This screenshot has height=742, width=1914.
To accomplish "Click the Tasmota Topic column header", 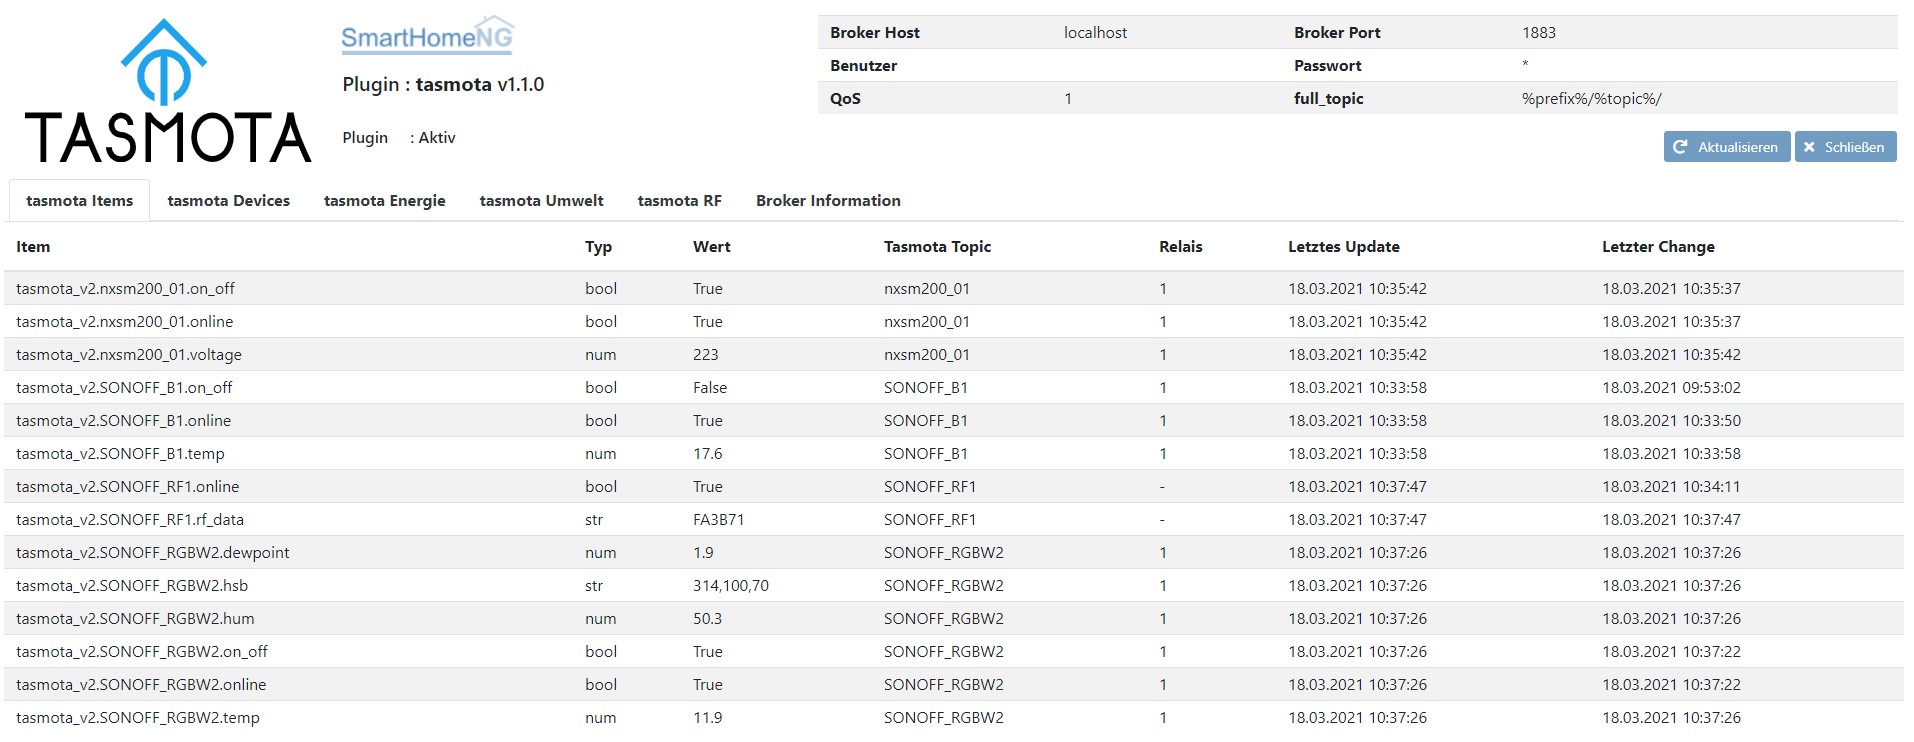I will point(937,247).
